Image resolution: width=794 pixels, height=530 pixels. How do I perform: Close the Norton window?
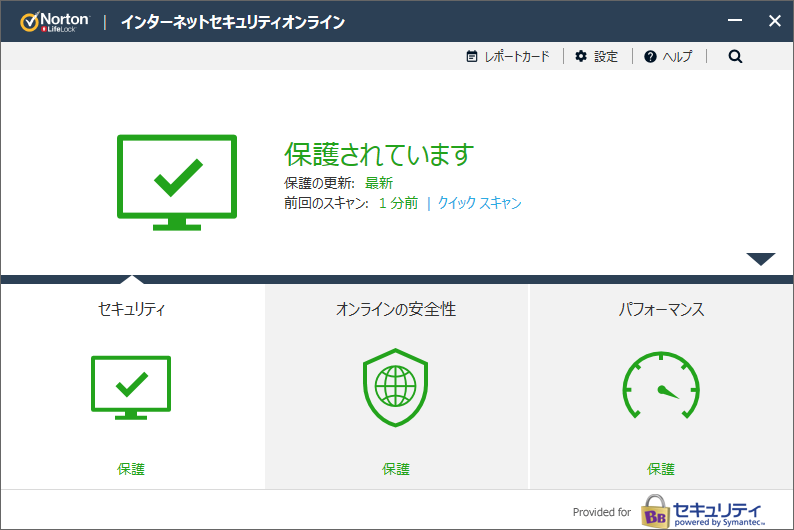pyautogui.click(x=775, y=21)
